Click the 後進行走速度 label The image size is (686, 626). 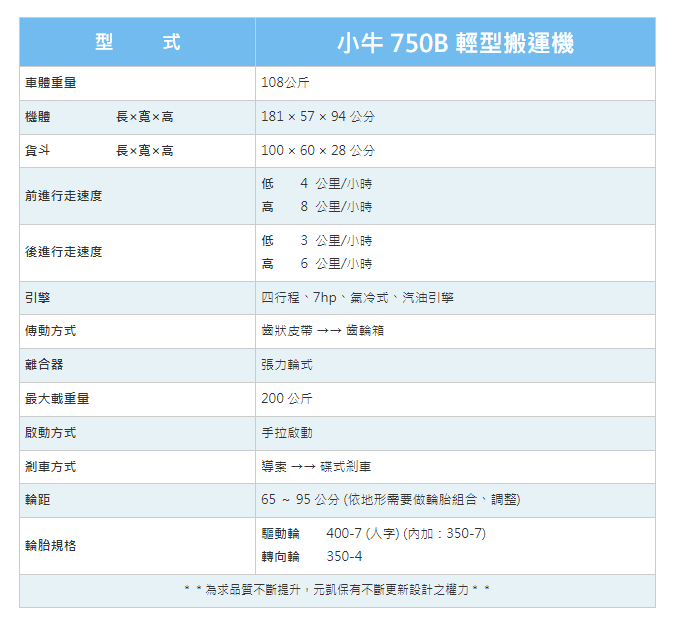[64, 252]
